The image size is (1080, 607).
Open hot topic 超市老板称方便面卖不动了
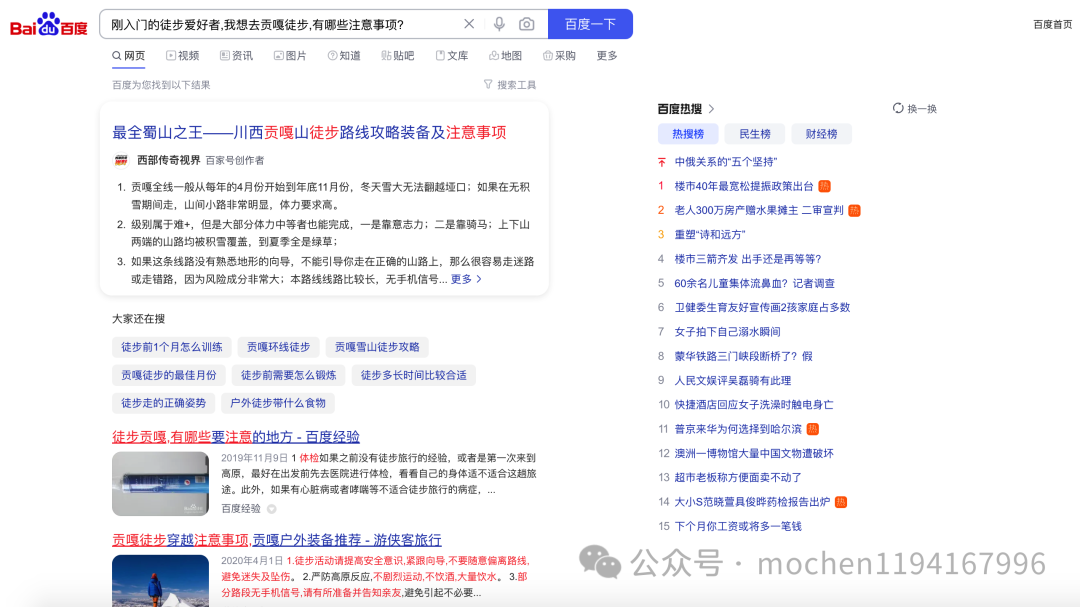[x=738, y=477]
